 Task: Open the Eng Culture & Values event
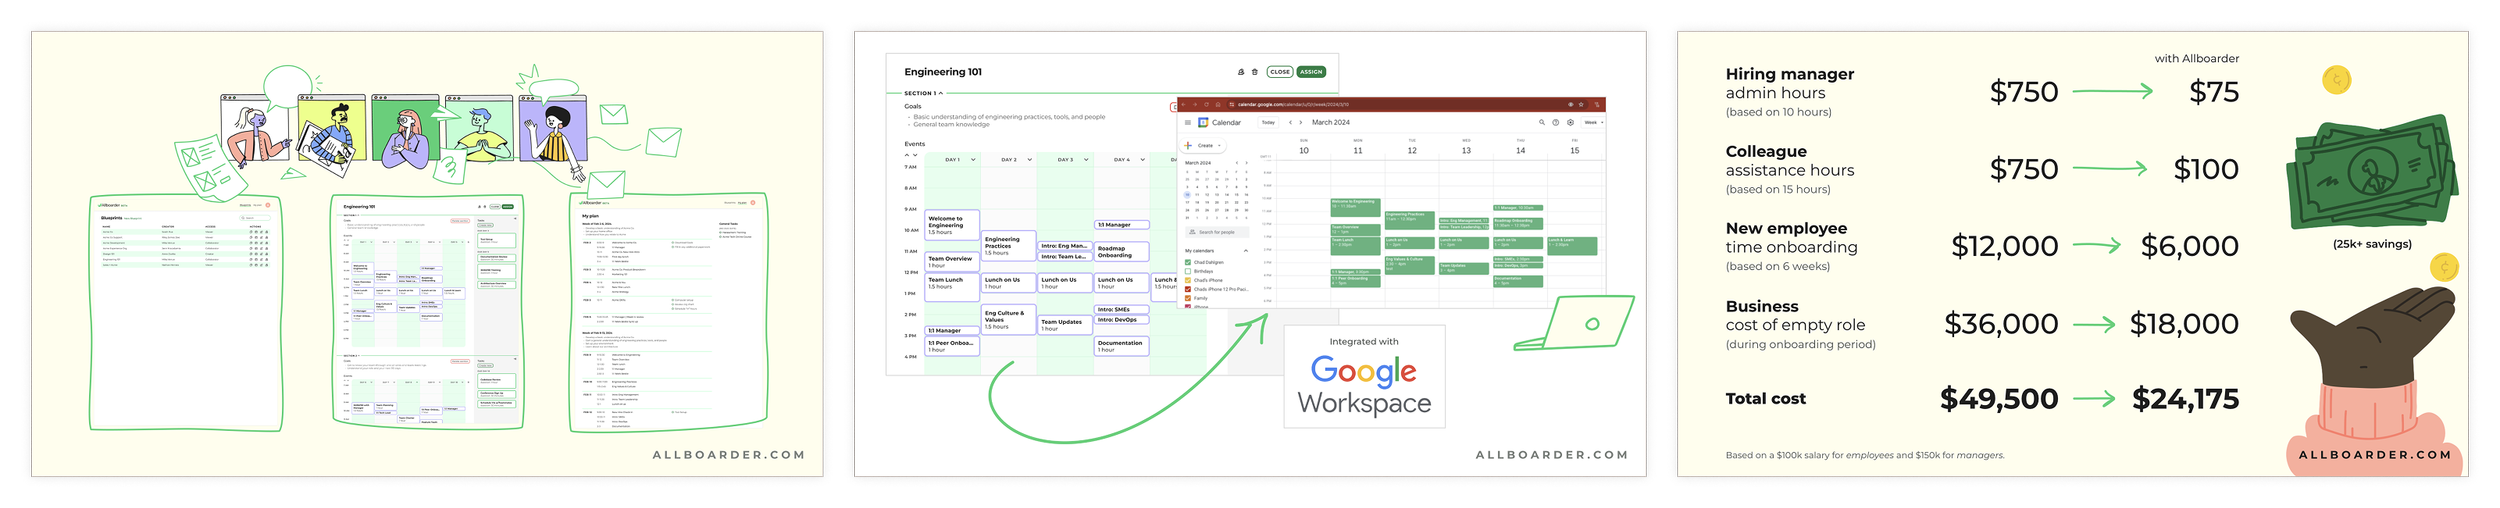click(x=1008, y=320)
